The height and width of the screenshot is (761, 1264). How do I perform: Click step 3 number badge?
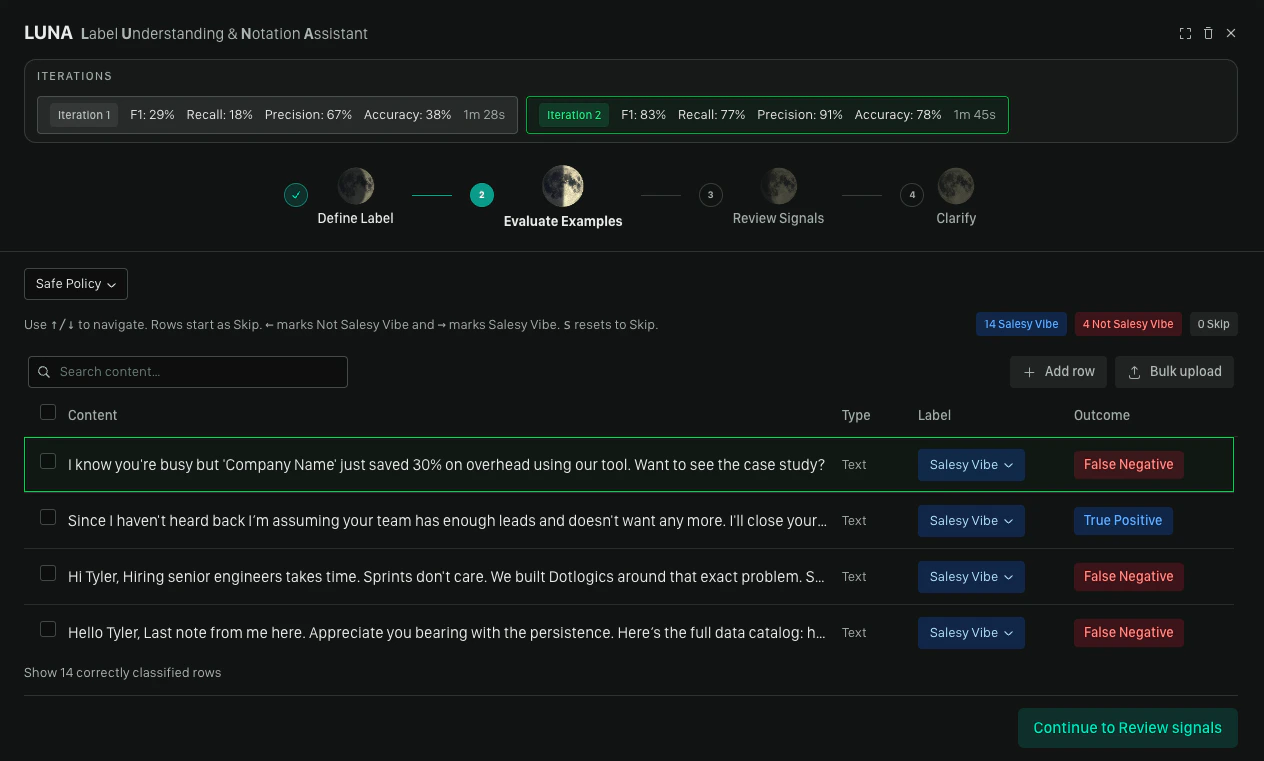[x=710, y=195]
